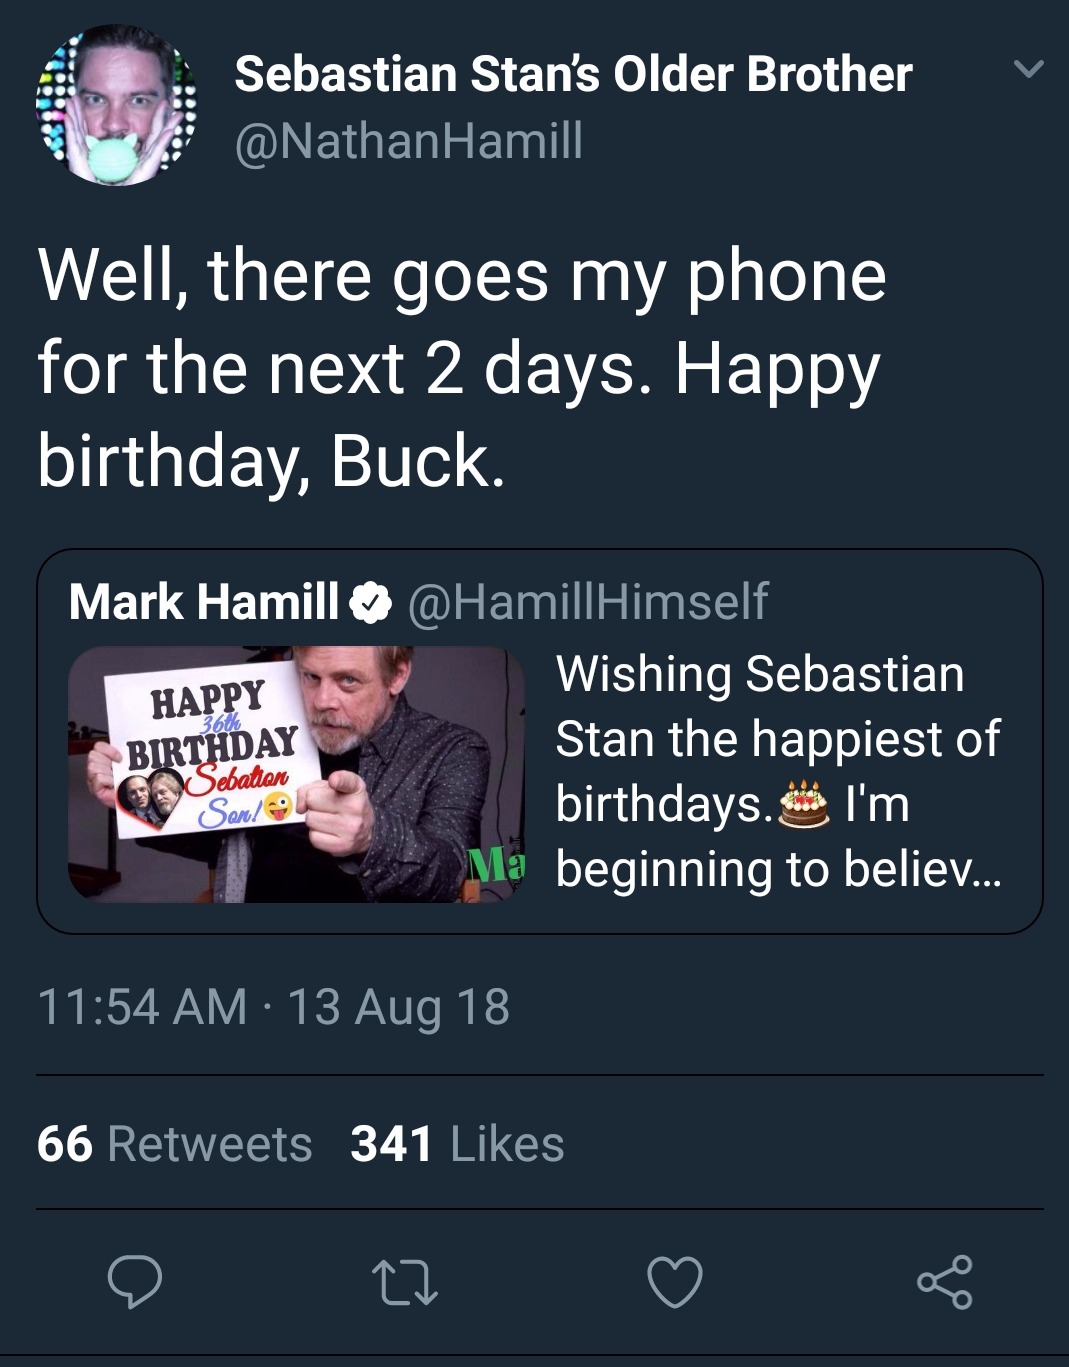The image size is (1069, 1367).
Task: Tap the reply speech bubble icon
Action: 134,1283
